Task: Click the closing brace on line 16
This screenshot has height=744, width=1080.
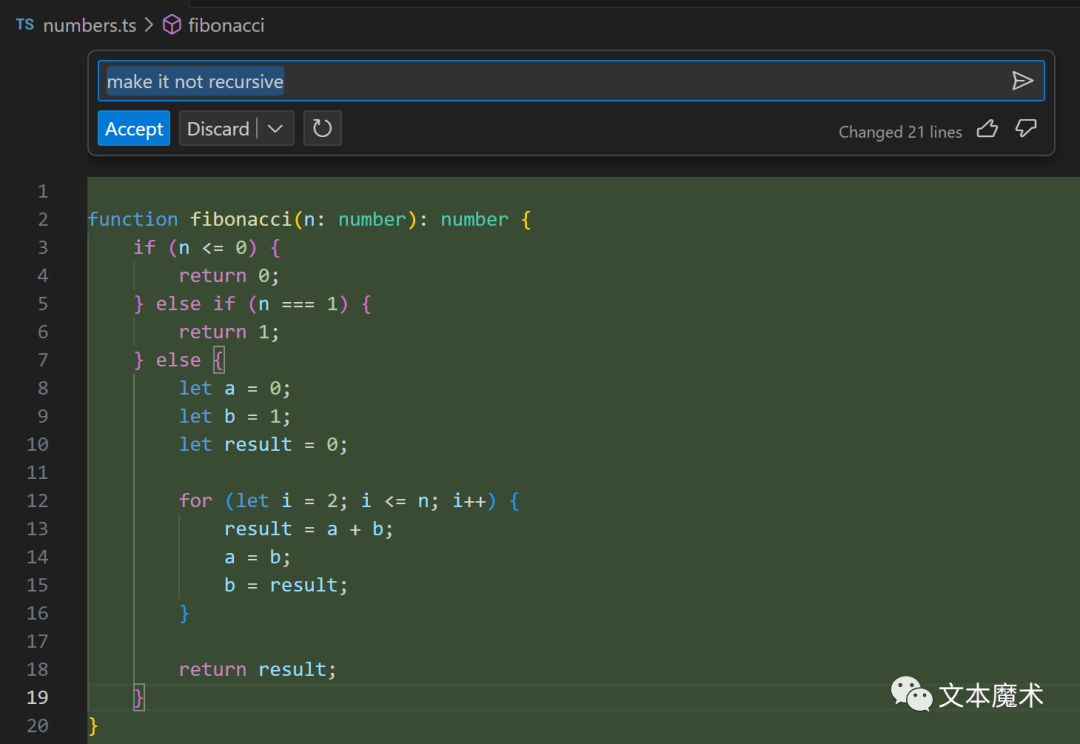Action: (184, 613)
